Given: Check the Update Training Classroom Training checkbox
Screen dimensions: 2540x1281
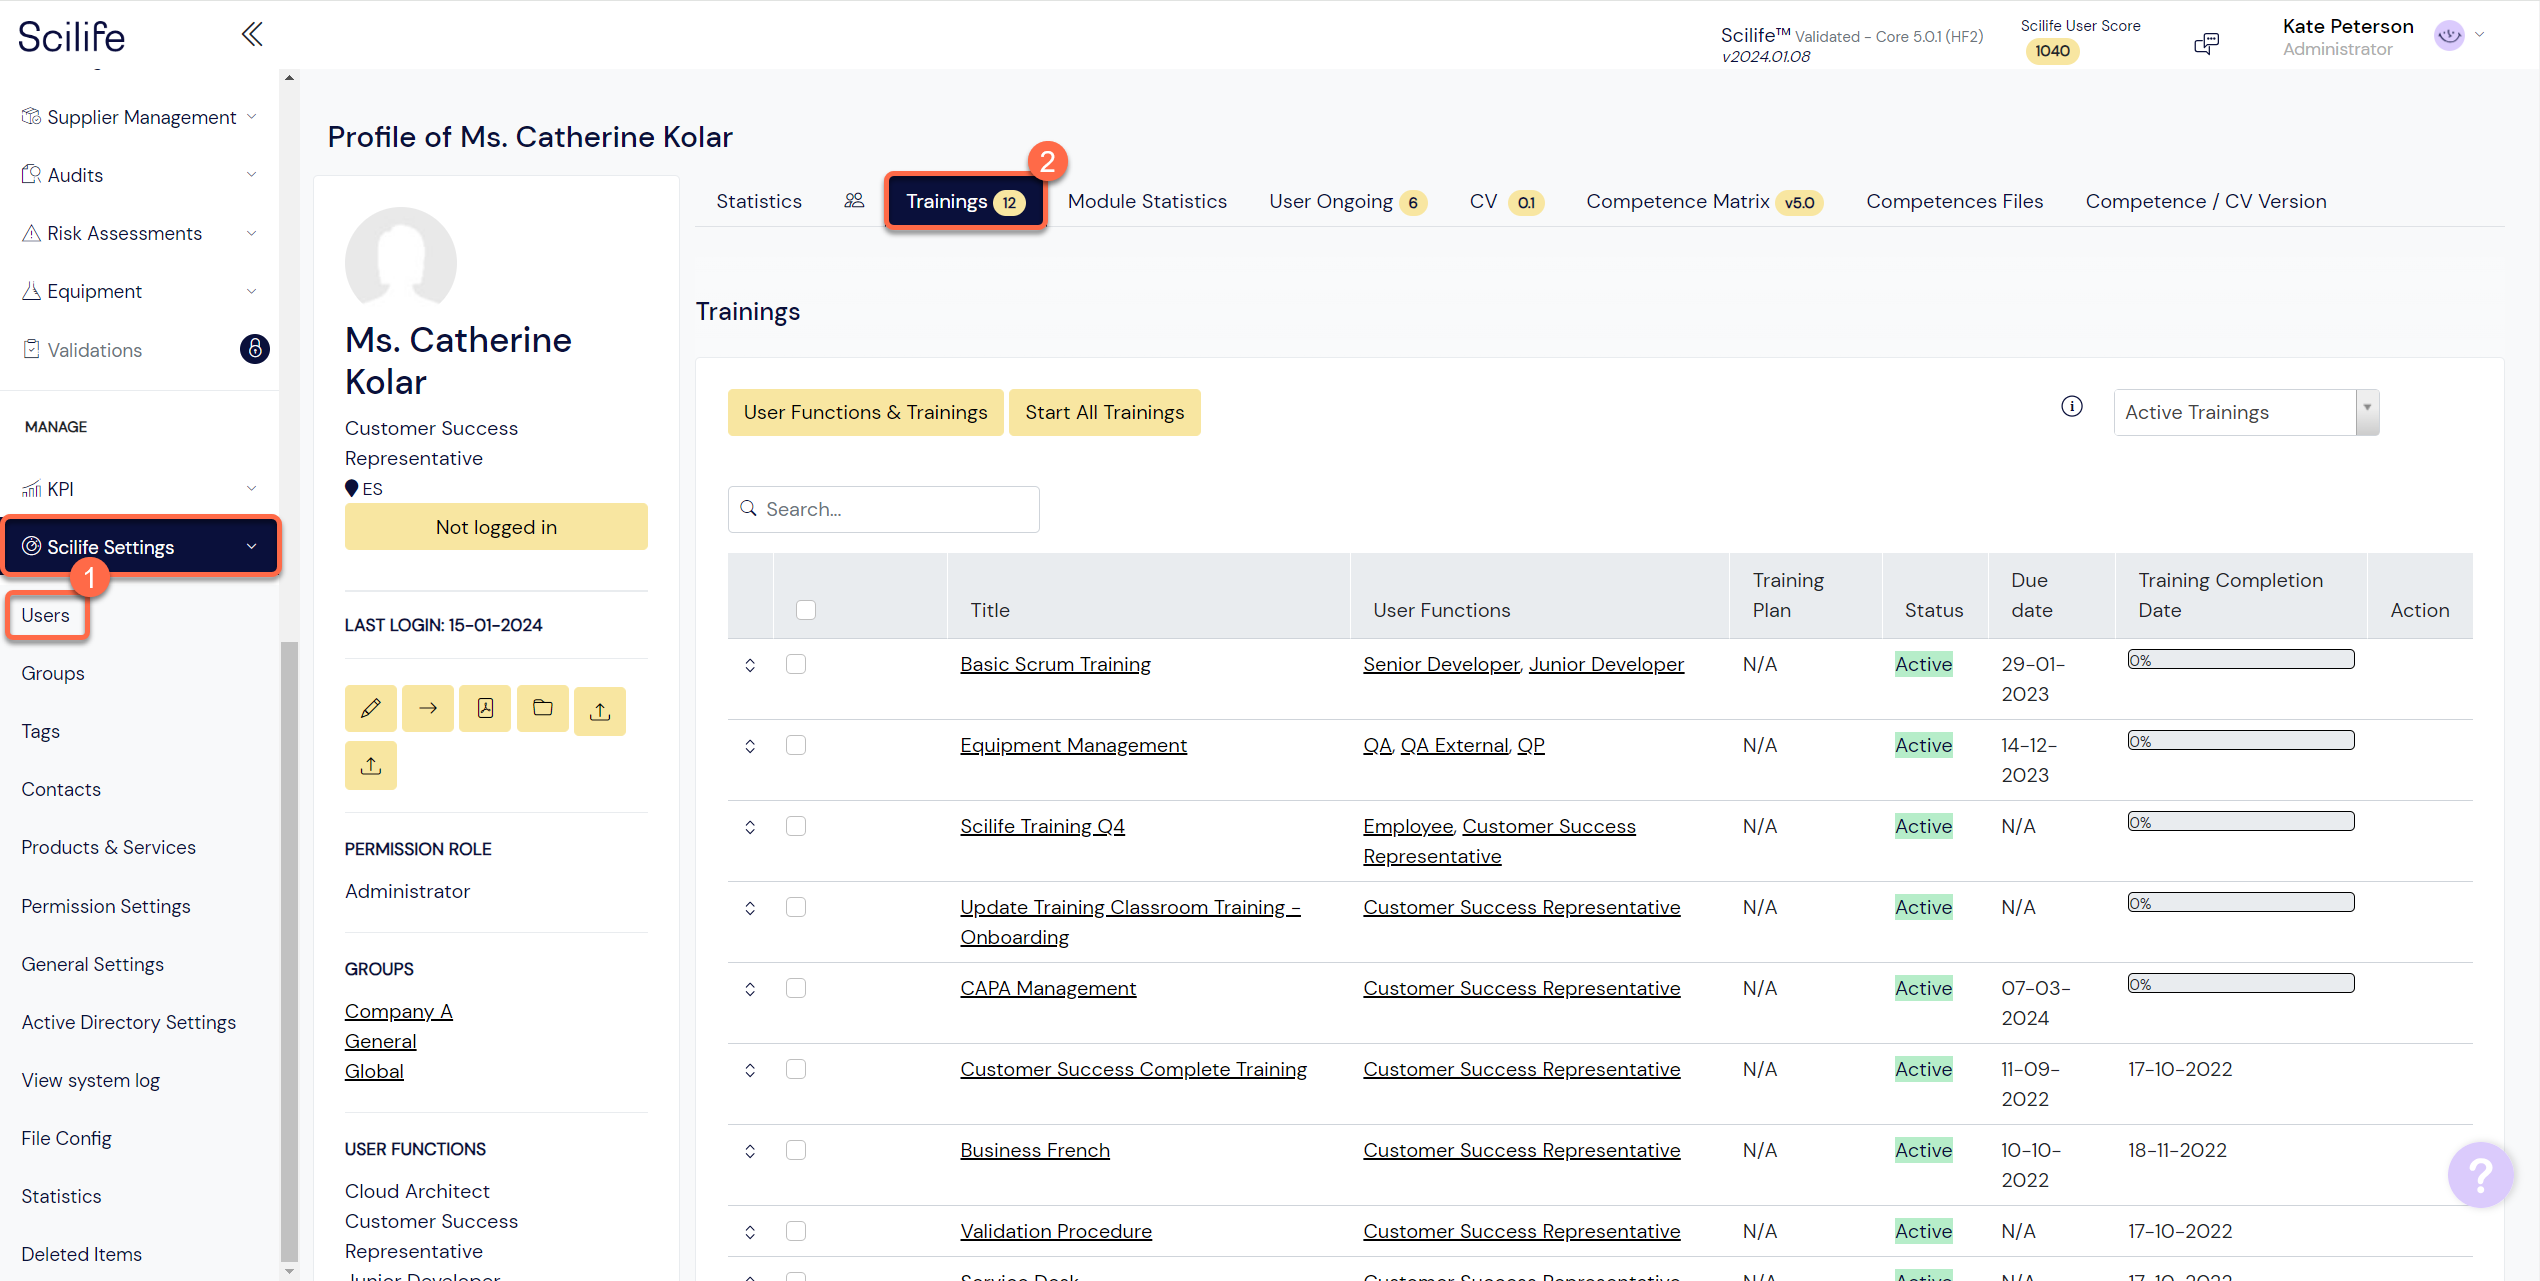Looking at the screenshot, I should coord(796,907).
